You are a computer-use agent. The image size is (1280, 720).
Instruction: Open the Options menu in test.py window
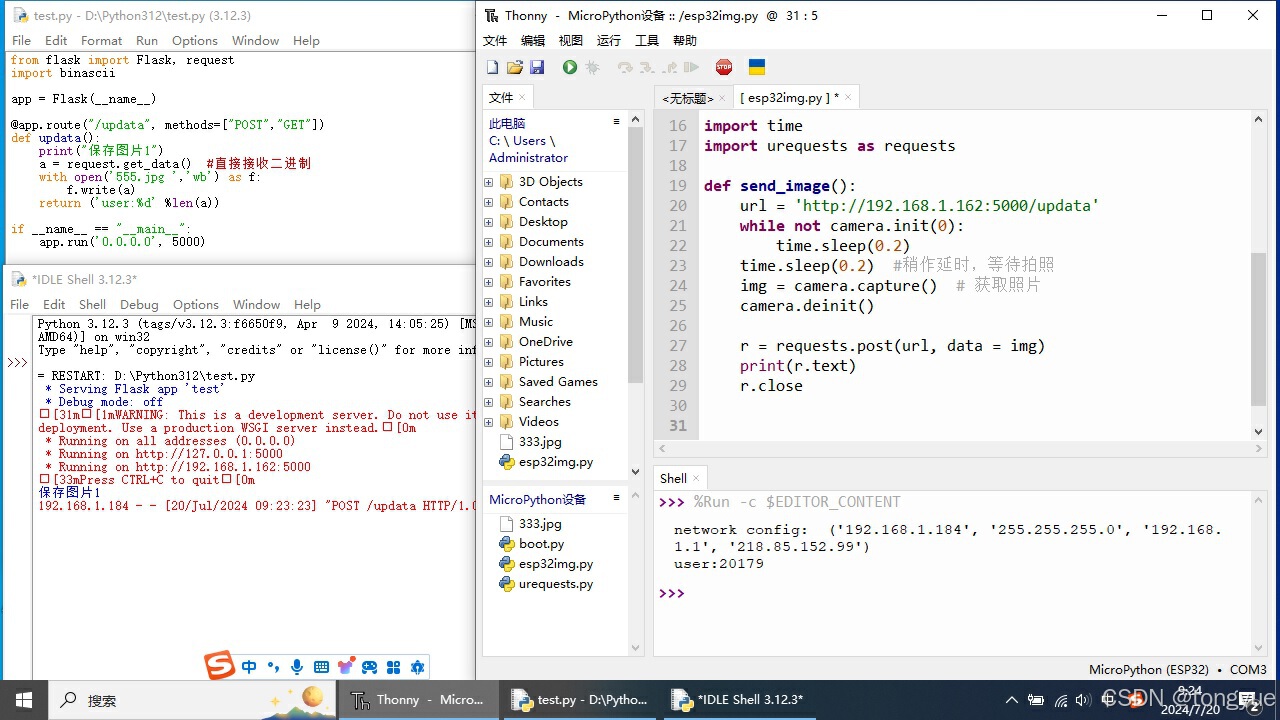click(194, 41)
